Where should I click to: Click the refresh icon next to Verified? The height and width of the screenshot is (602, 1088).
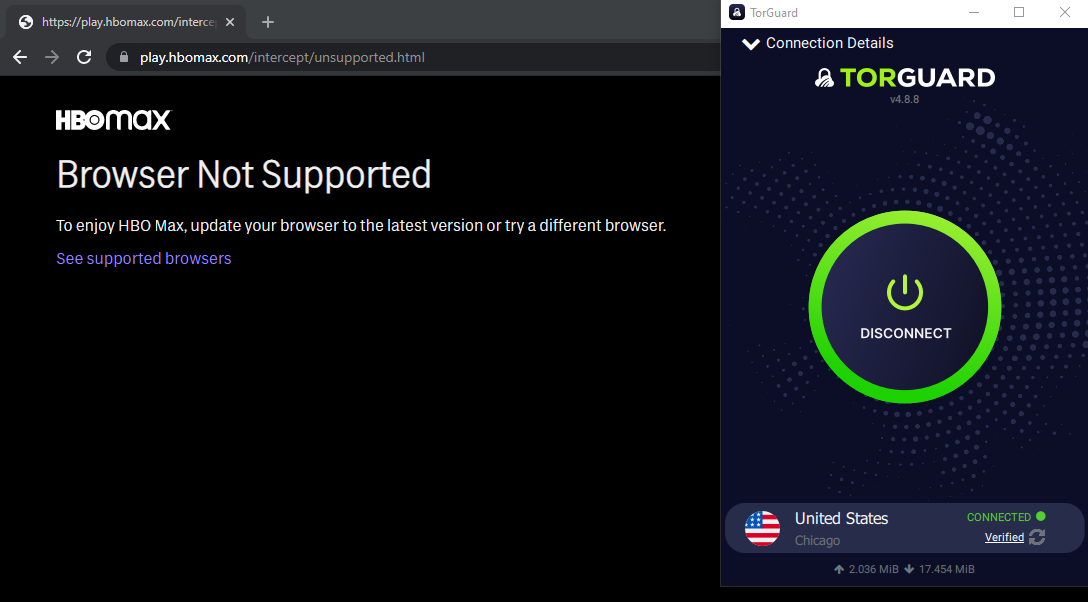(1037, 537)
